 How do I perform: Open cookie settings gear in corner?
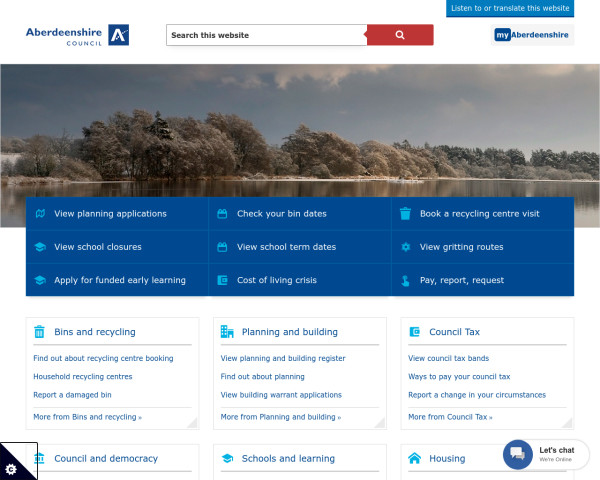coord(11,469)
